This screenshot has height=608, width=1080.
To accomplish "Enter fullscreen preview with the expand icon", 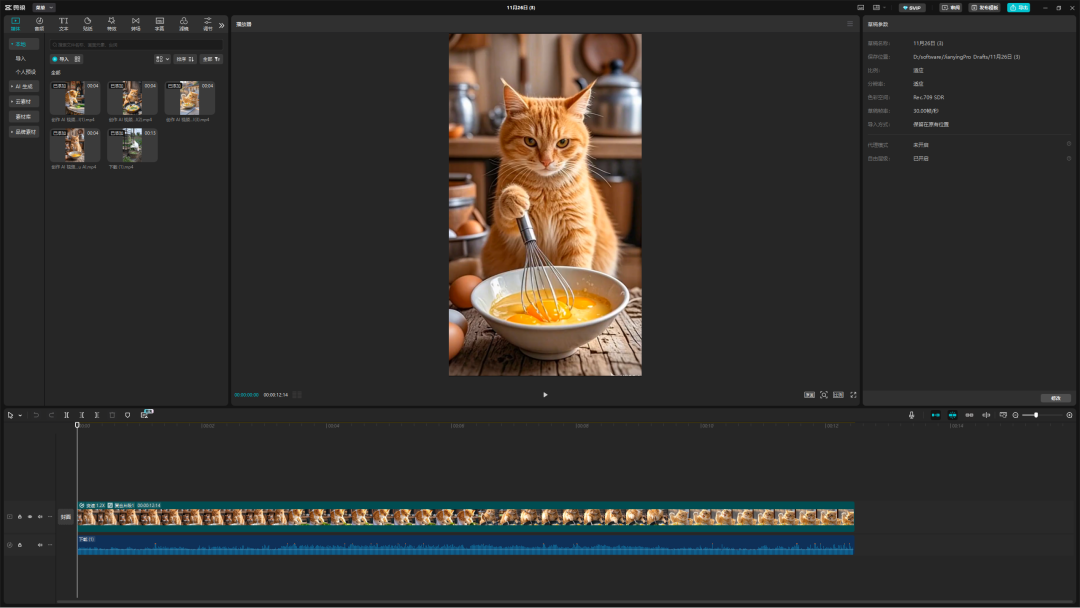I will point(853,395).
